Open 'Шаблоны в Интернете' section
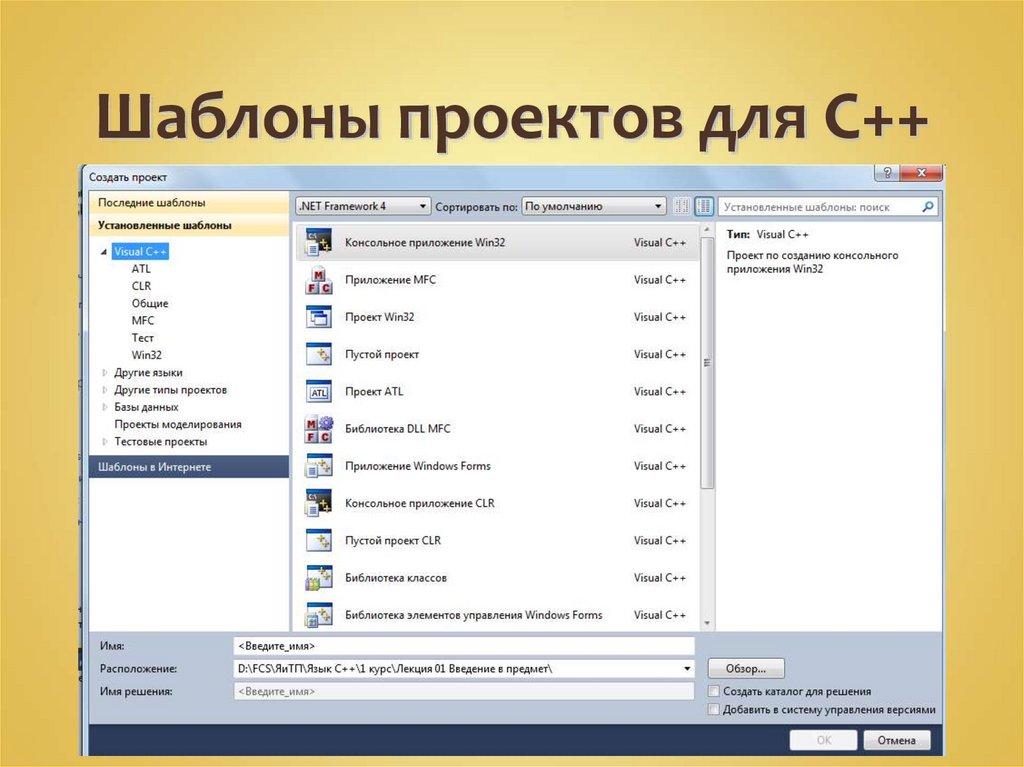1024x767 pixels. point(189,467)
